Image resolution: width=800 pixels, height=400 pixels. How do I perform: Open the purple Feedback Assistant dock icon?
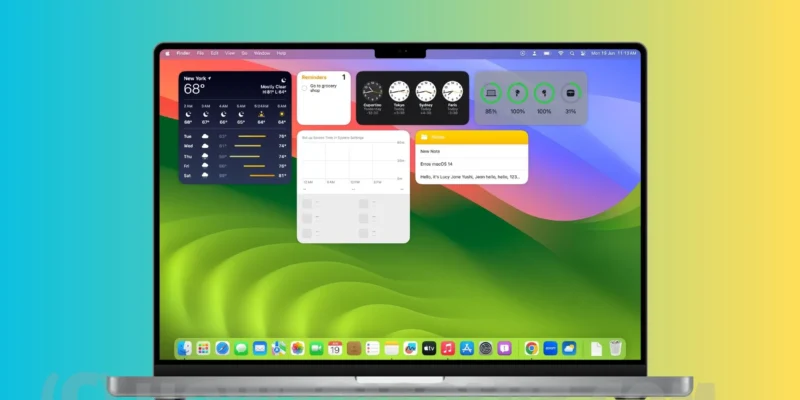(505, 348)
